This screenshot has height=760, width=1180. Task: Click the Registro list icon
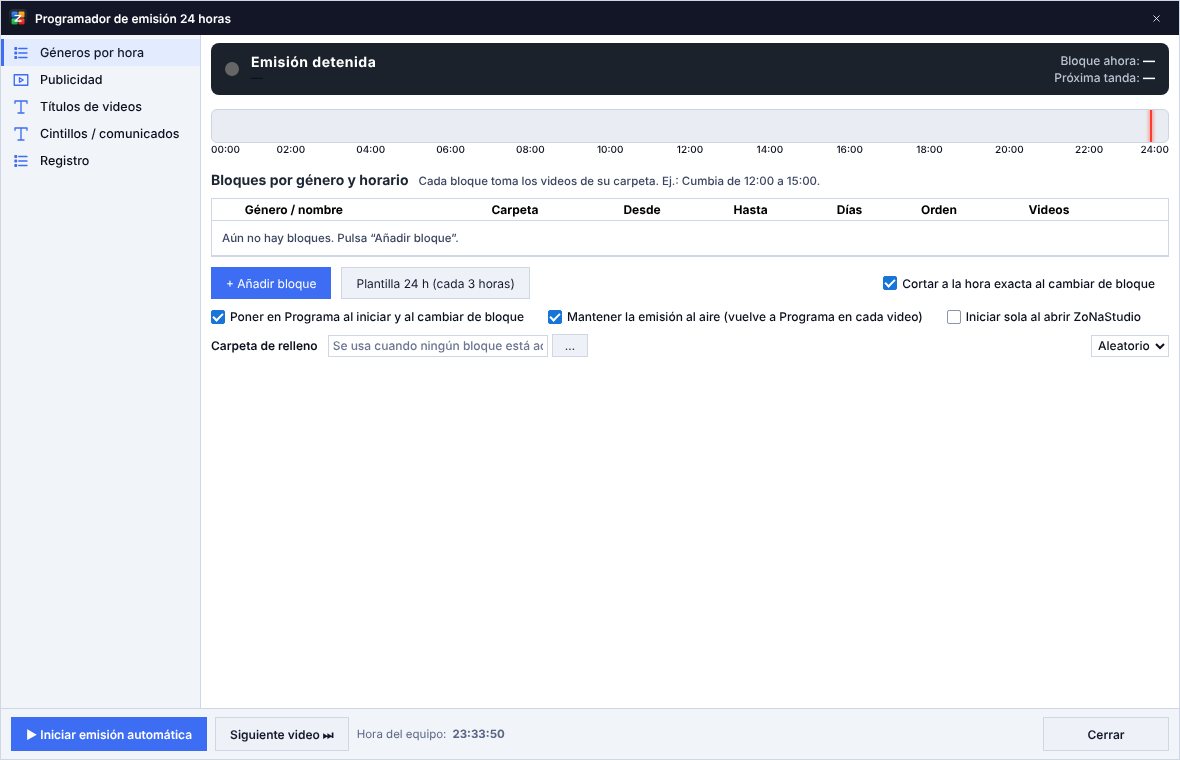click(21, 161)
